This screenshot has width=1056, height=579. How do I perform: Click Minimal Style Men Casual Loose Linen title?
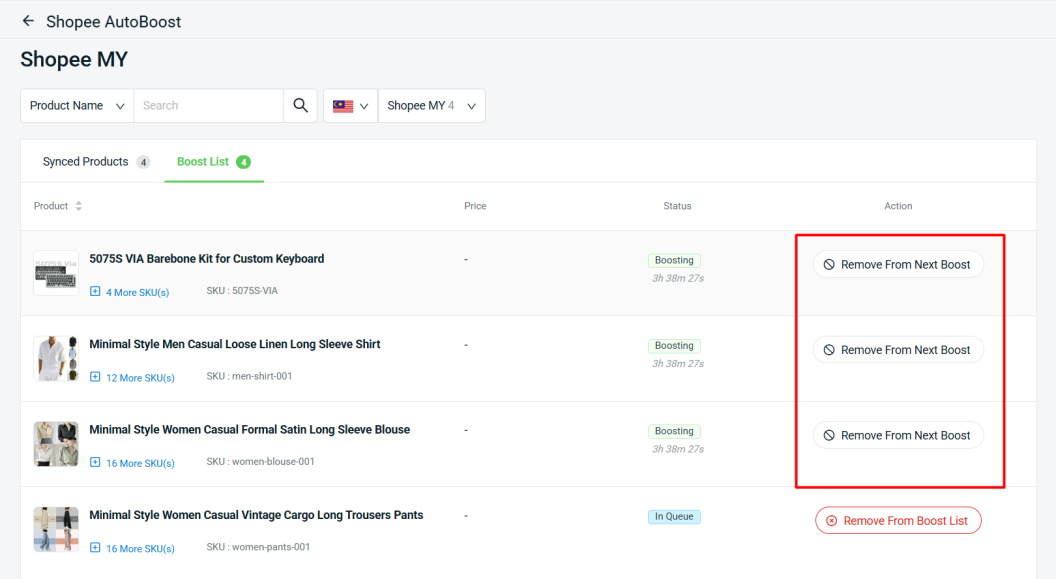[235, 344]
